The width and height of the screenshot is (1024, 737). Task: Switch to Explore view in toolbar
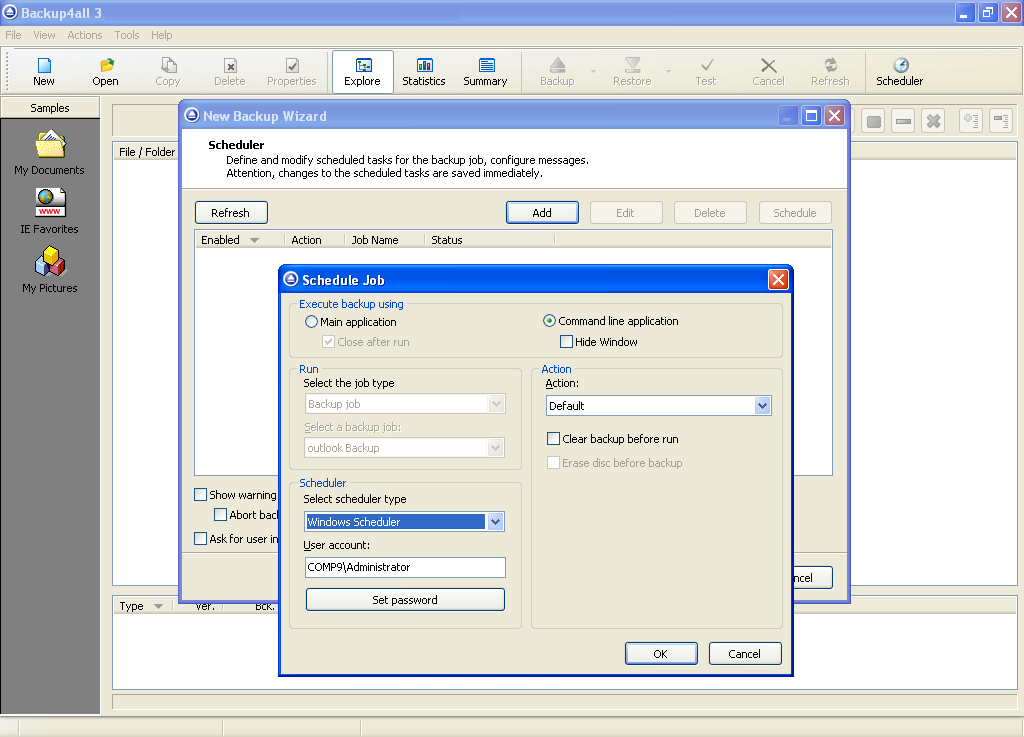click(362, 72)
